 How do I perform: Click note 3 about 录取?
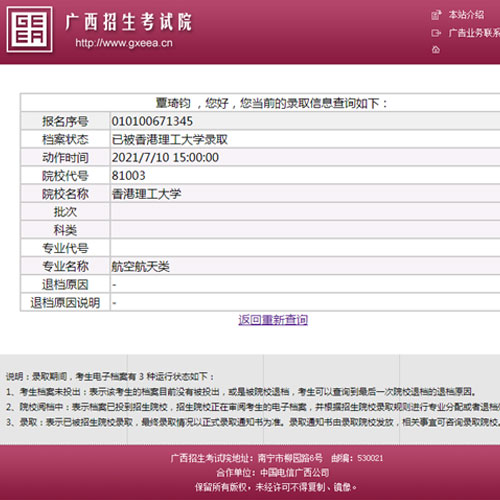pos(253,422)
